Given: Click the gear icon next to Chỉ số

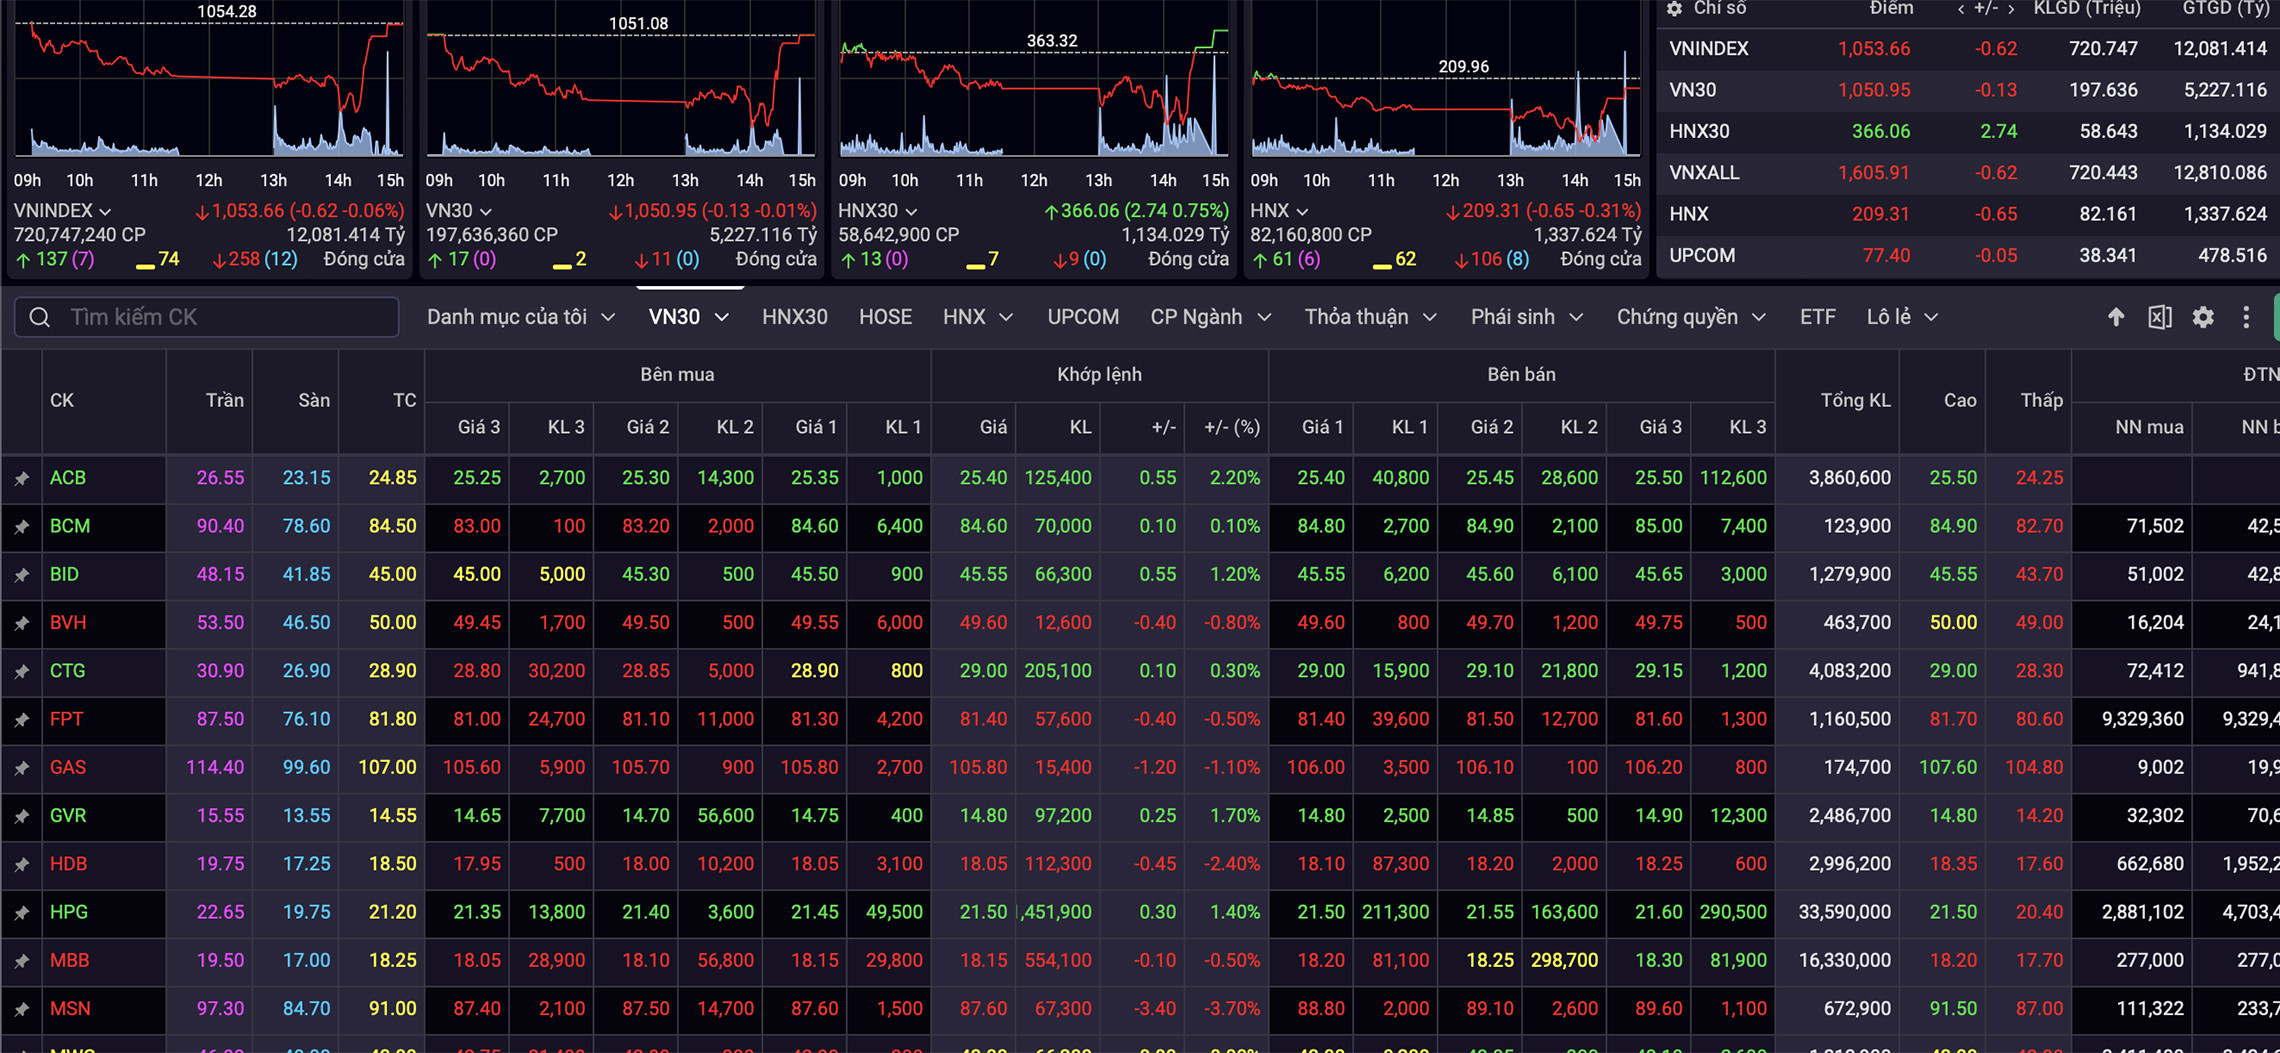Looking at the screenshot, I should click(x=1674, y=9).
